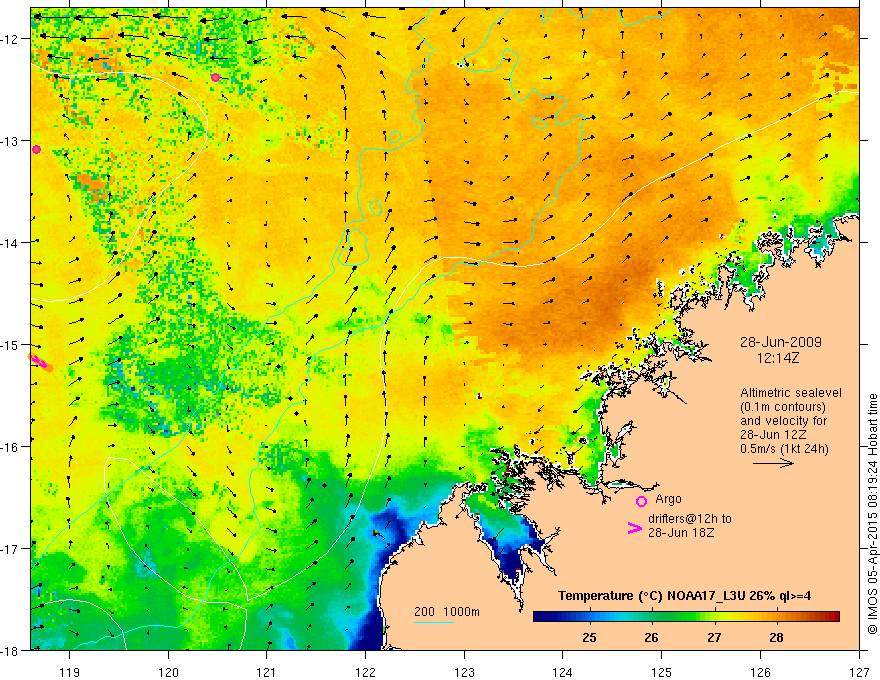Click the colorbar tick label 28
Image resolution: width=880 pixels, height=680 pixels.
coord(776,637)
